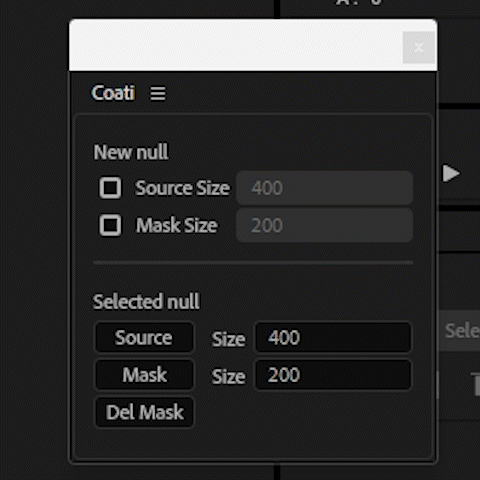Click the Mask Size label text
The height and width of the screenshot is (480, 480).
tap(177, 225)
